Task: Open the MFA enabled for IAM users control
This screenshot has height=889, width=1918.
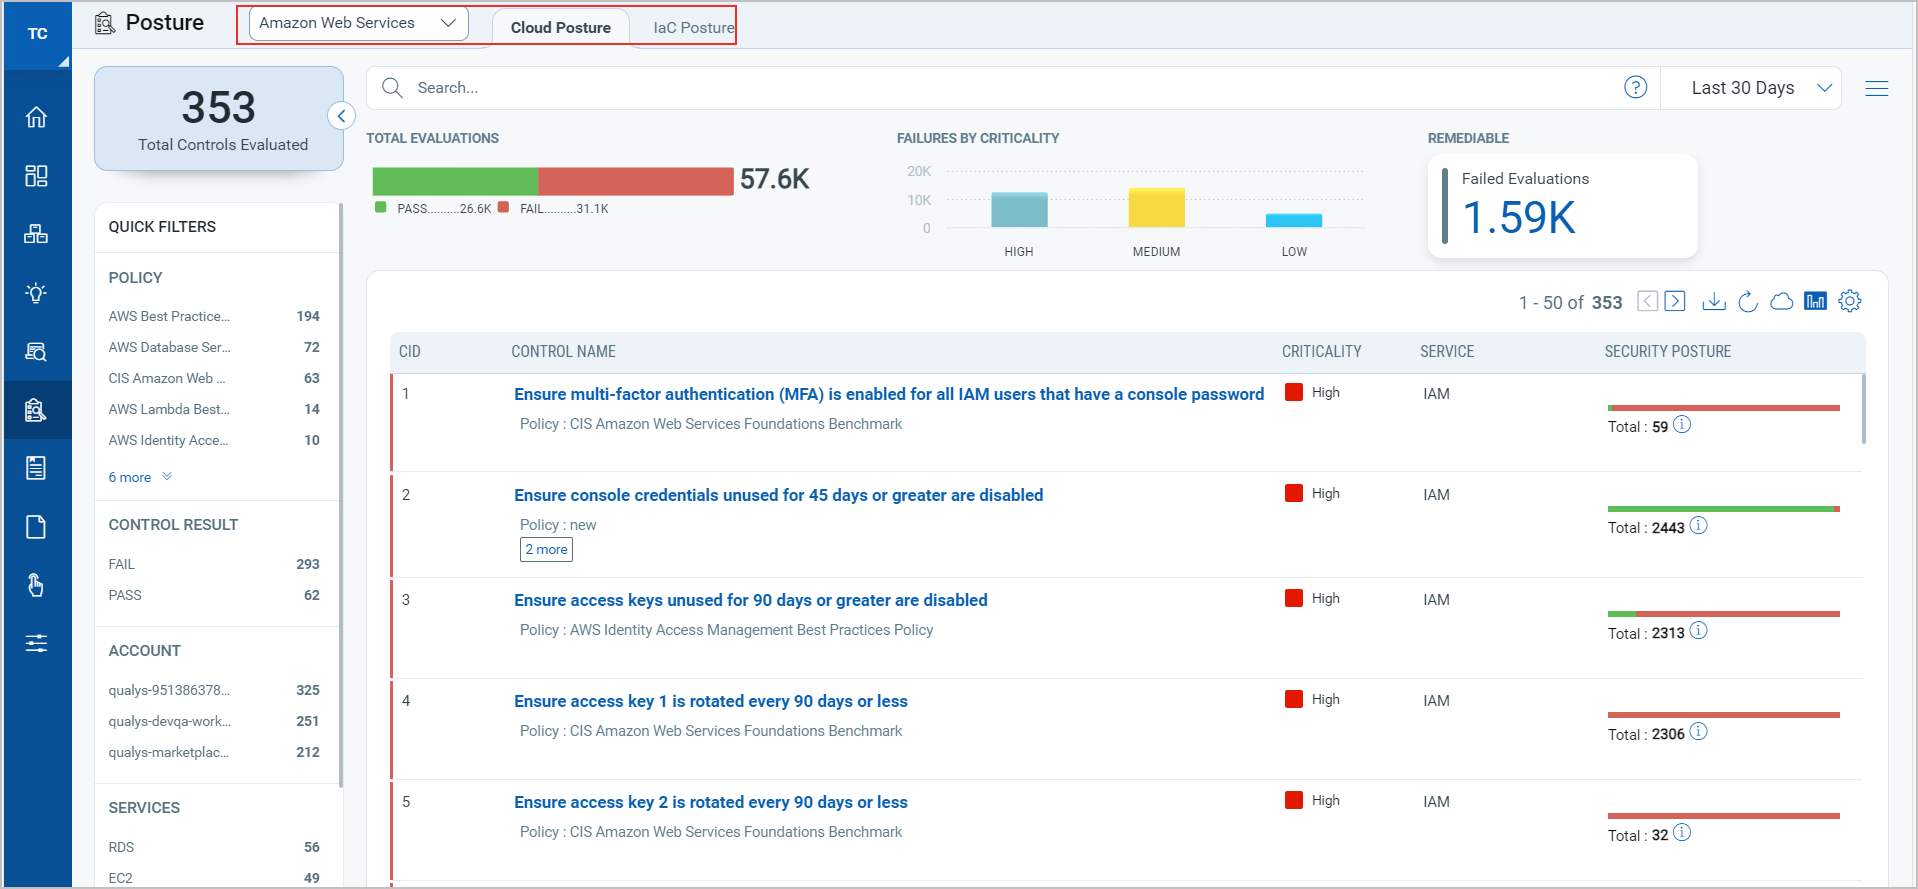Action: coord(889,394)
